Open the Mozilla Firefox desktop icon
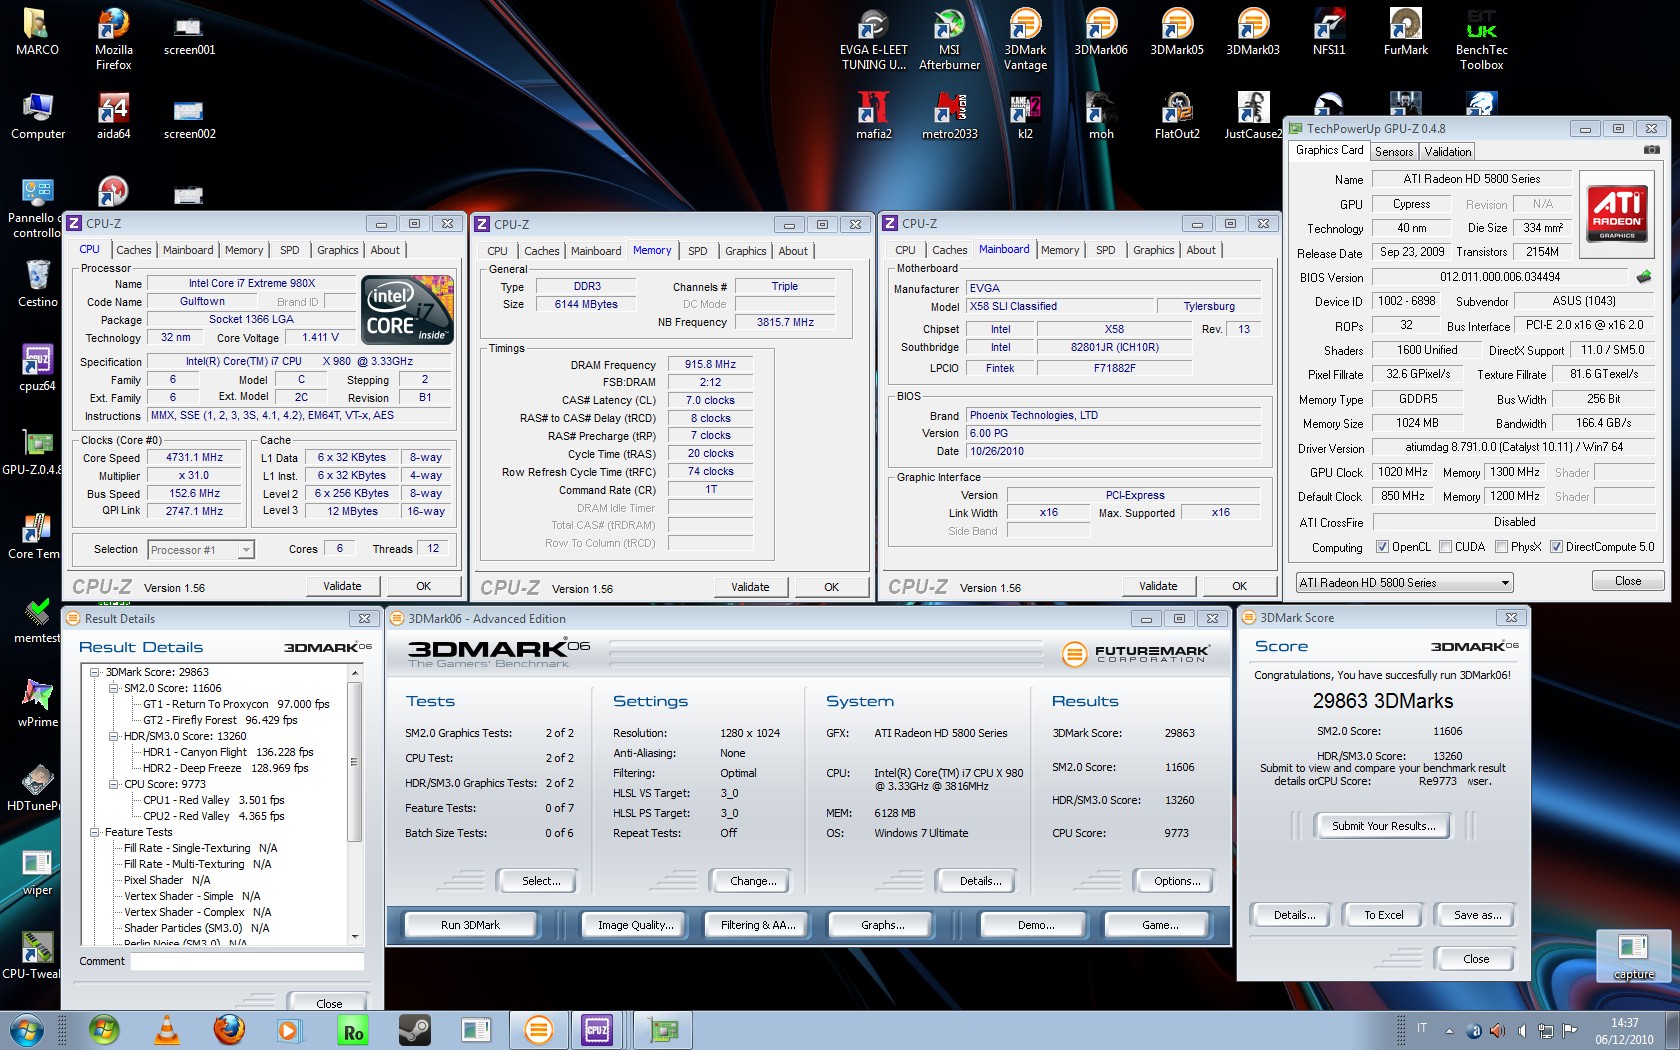 coord(113,40)
